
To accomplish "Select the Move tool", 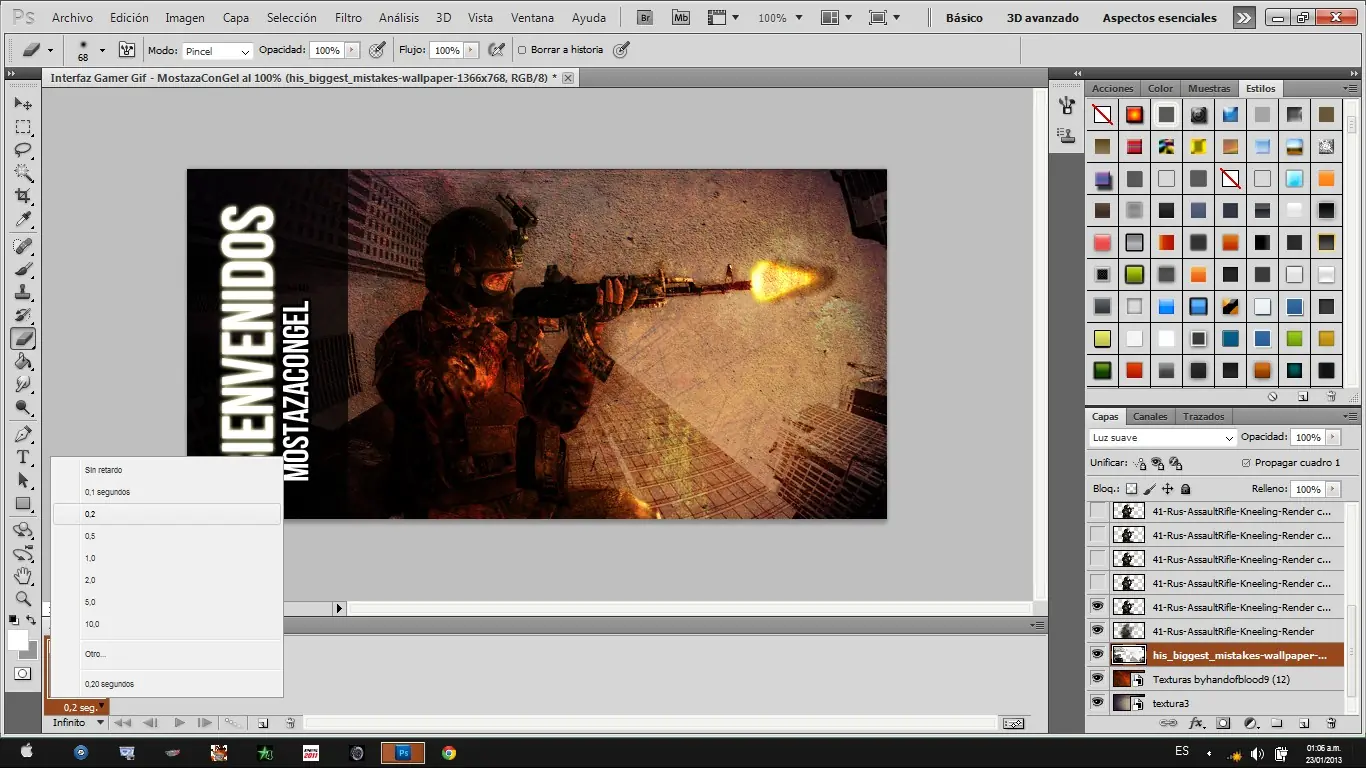I will [x=23, y=104].
